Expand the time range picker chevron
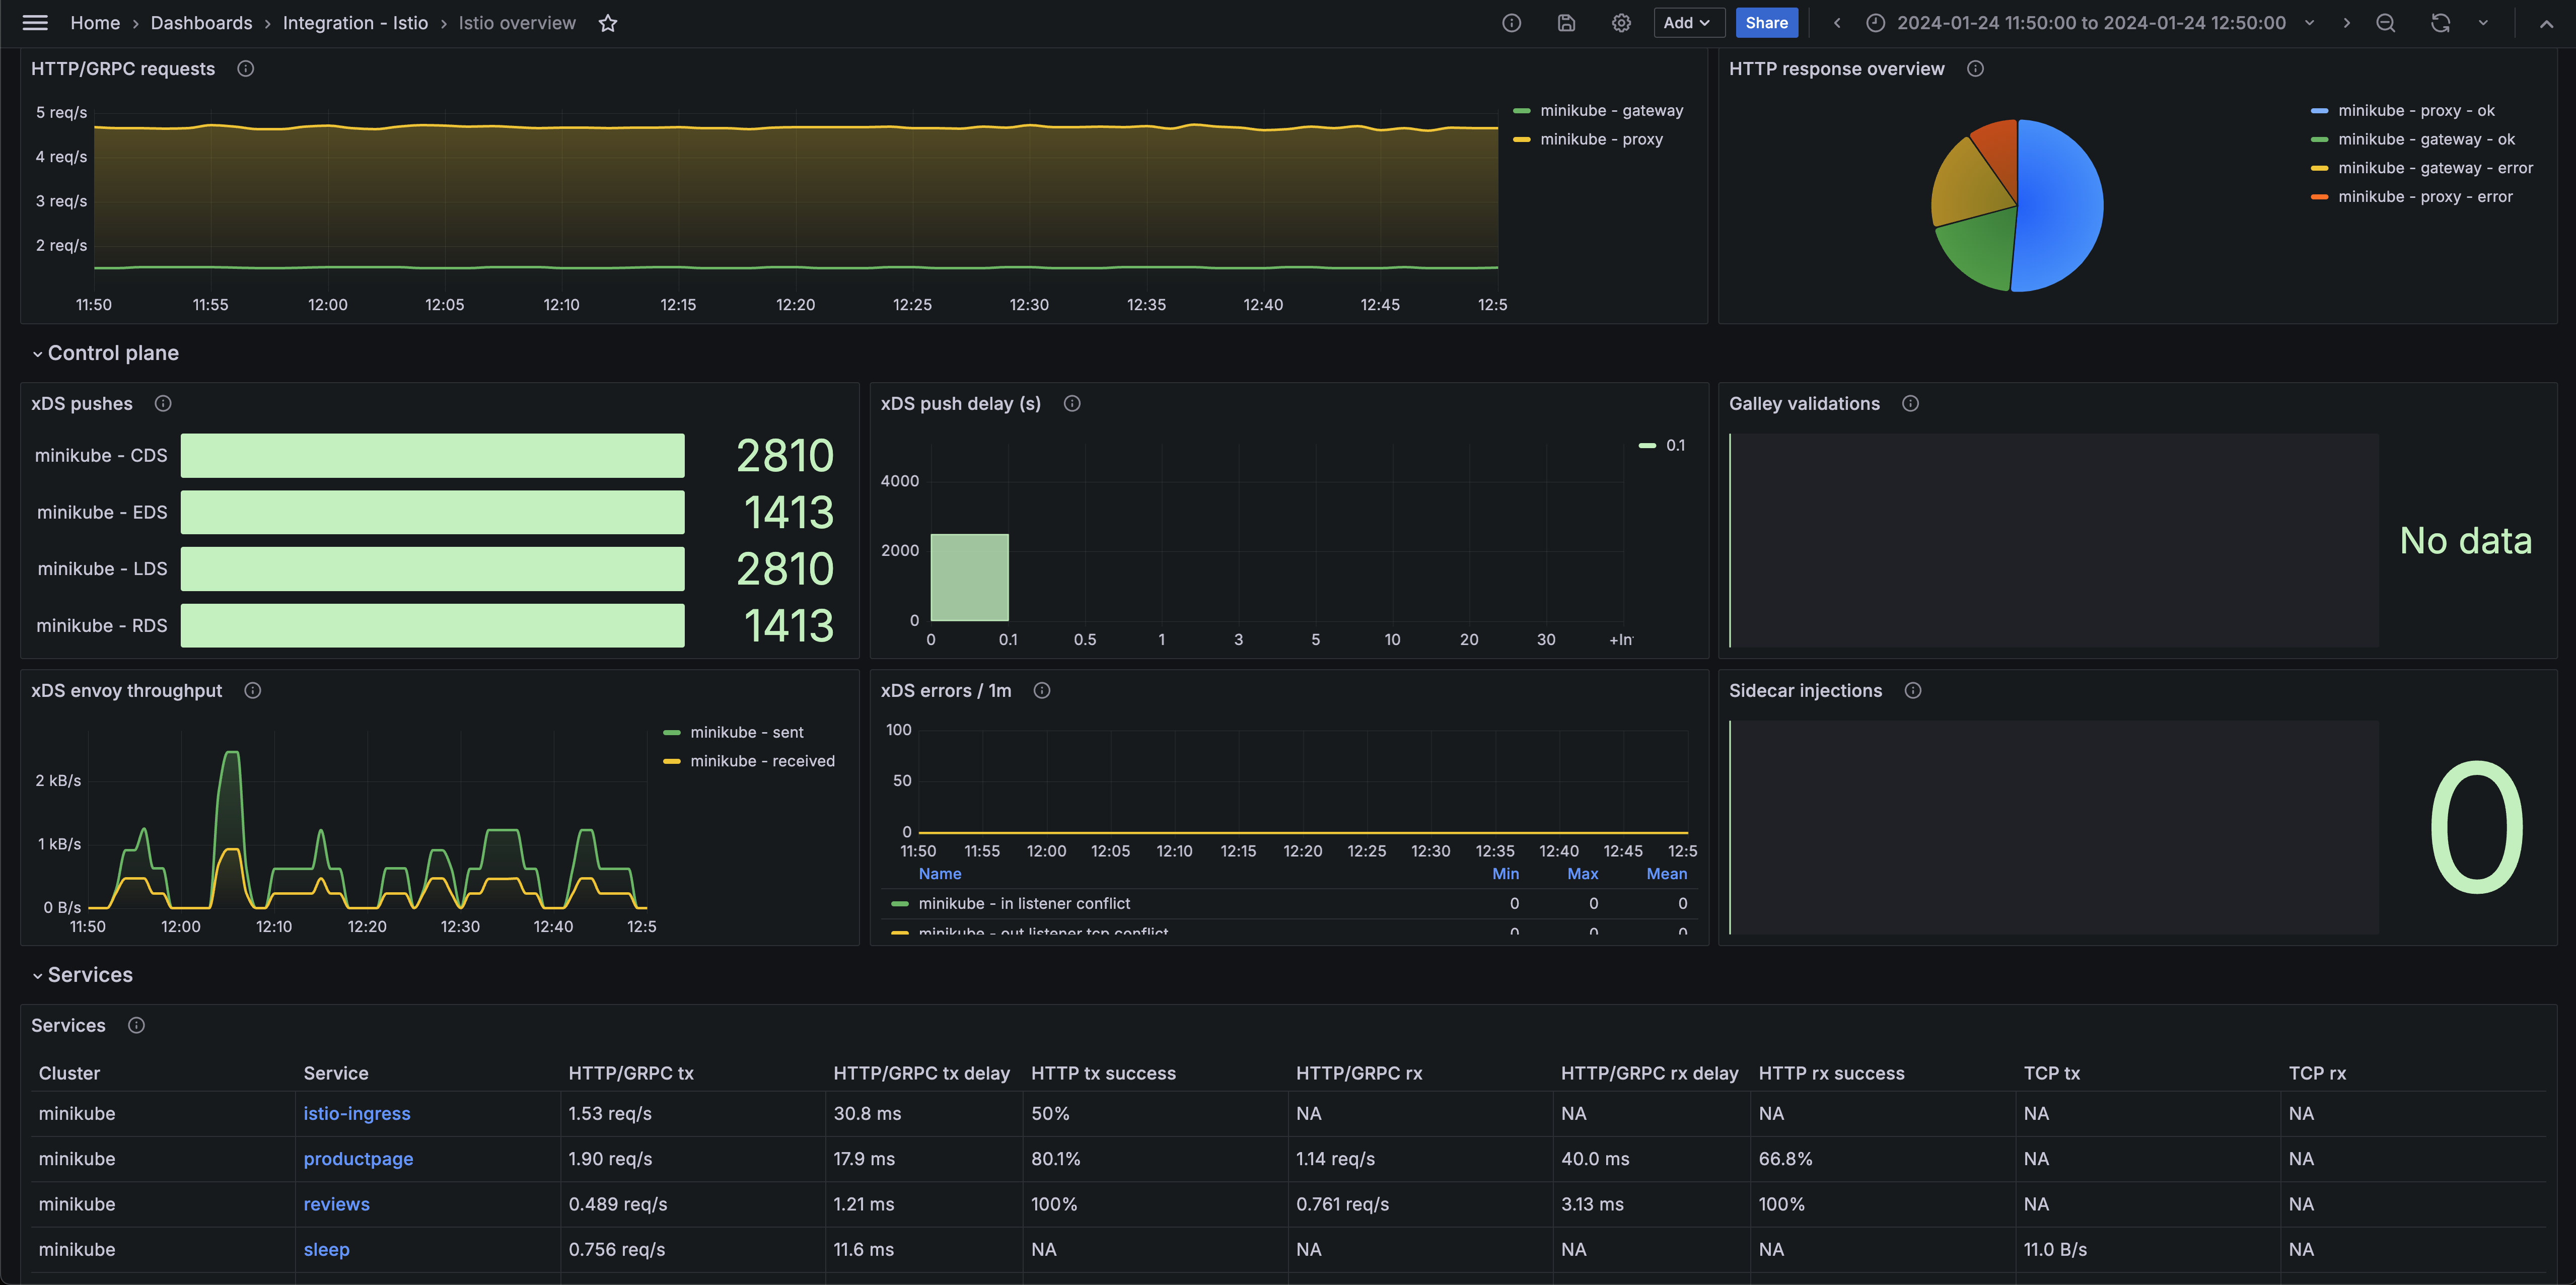2576x1285 pixels. click(2309, 22)
